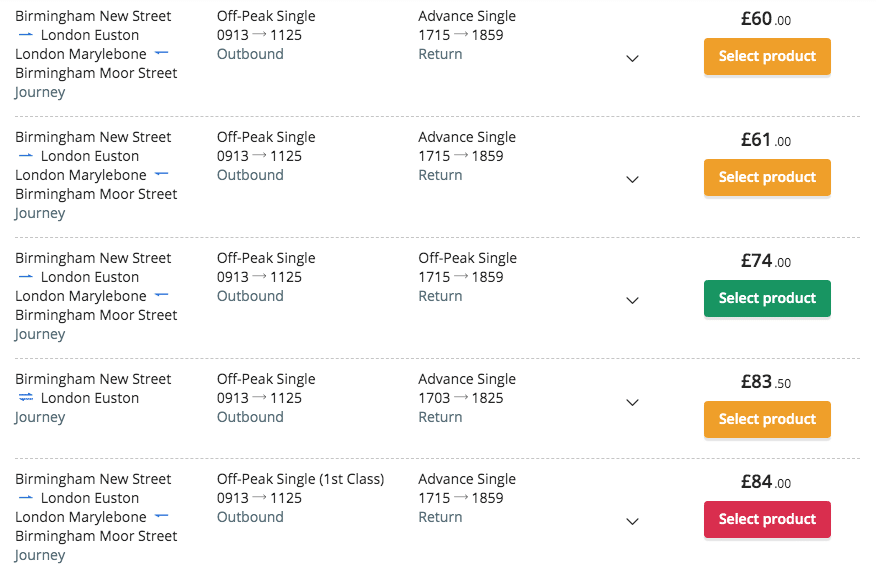Select the £83.50 product

(767, 419)
